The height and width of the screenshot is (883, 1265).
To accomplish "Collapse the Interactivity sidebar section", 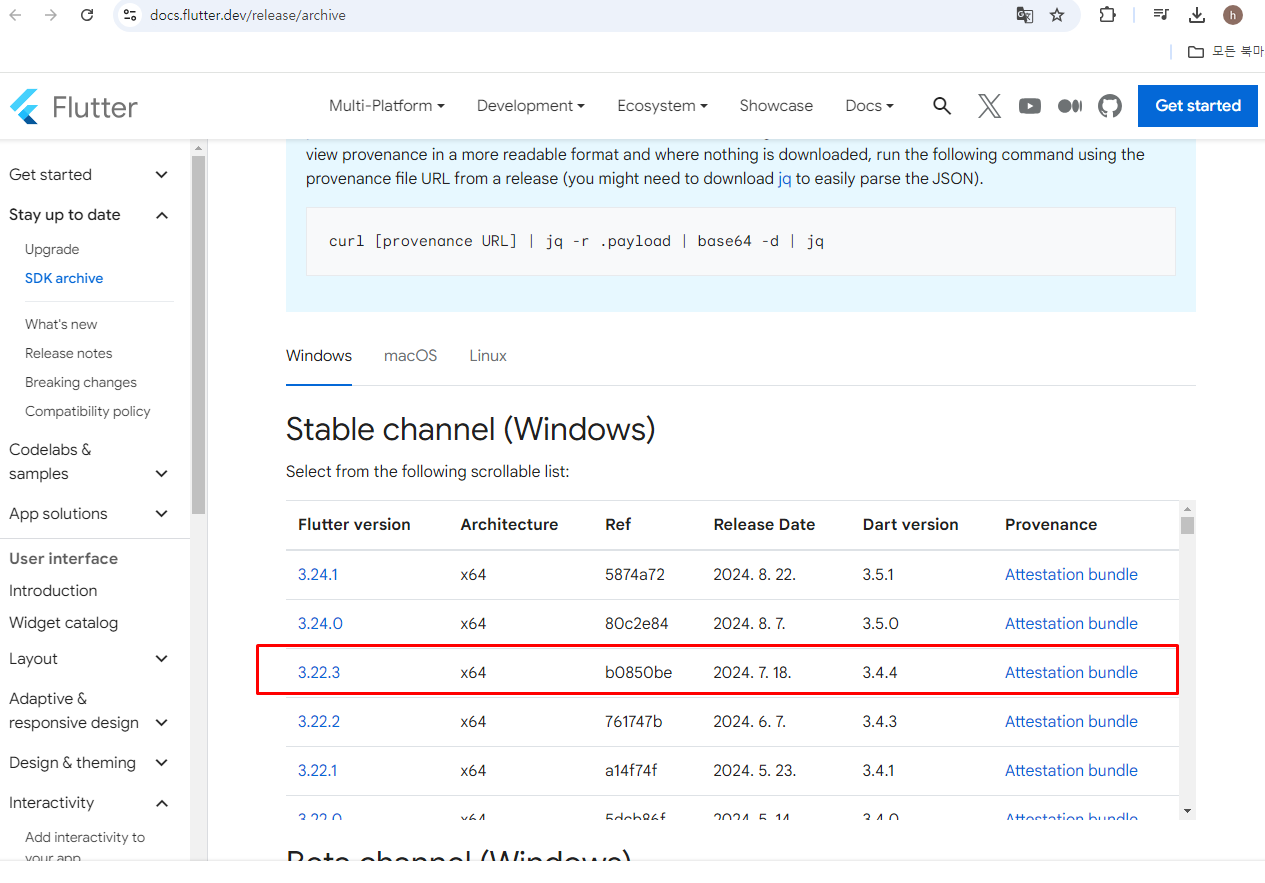I will pos(90,803).
